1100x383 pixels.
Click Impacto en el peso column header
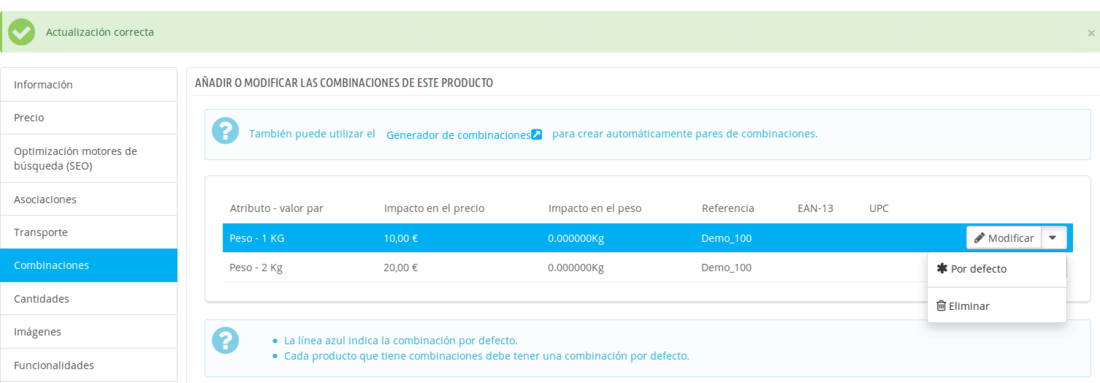point(594,208)
